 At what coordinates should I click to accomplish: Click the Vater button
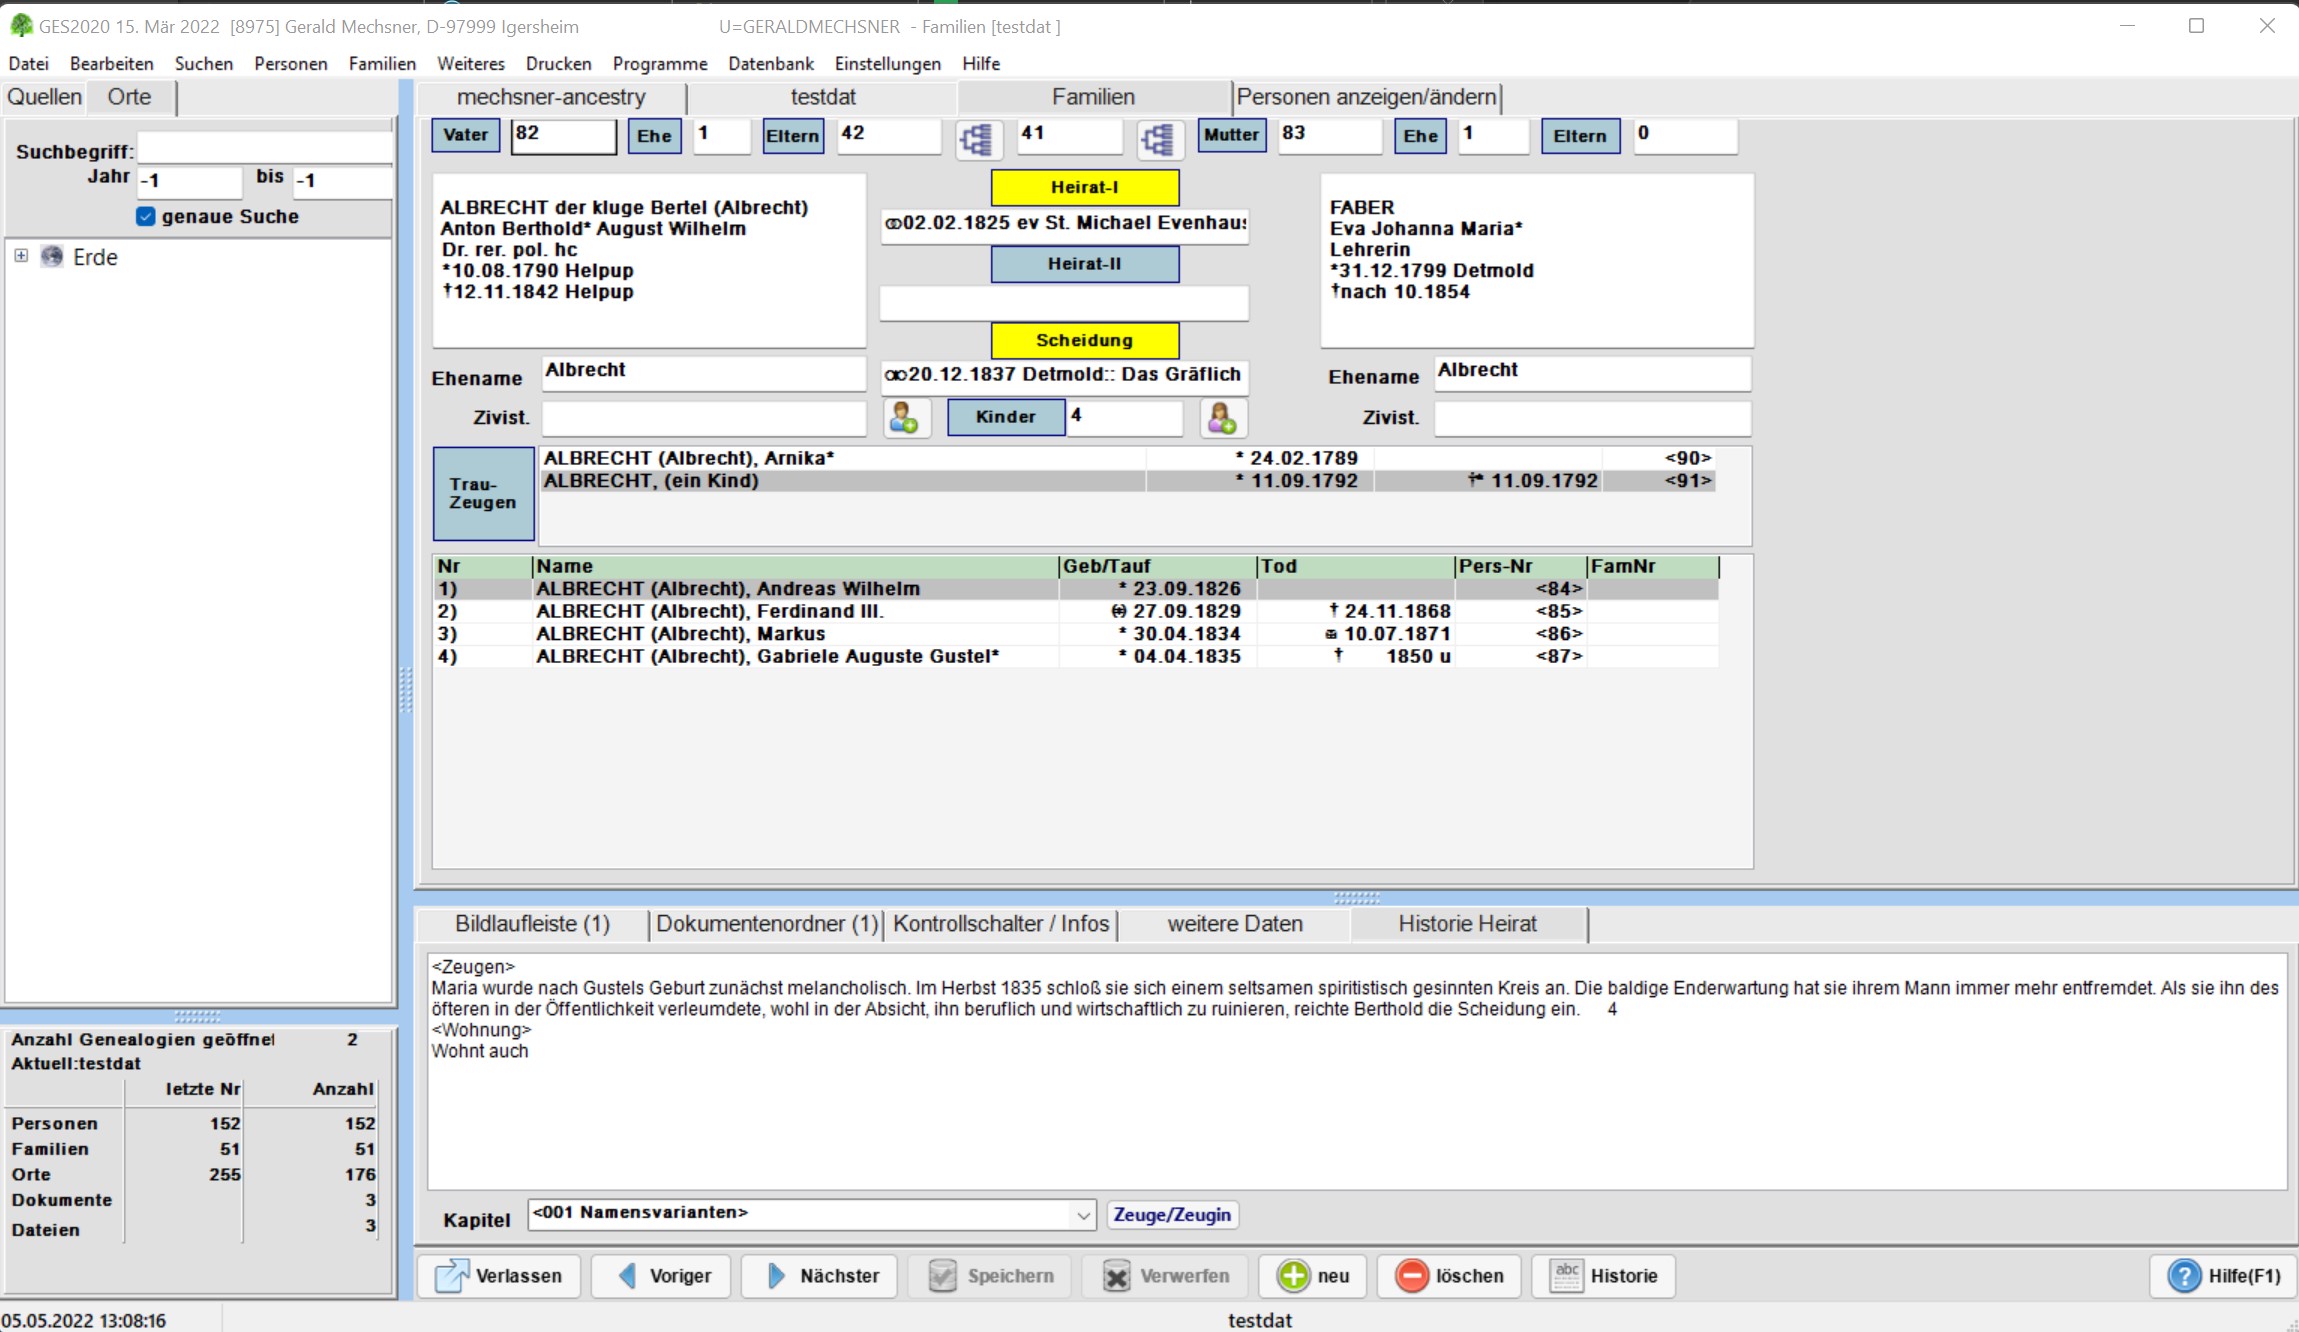[466, 135]
